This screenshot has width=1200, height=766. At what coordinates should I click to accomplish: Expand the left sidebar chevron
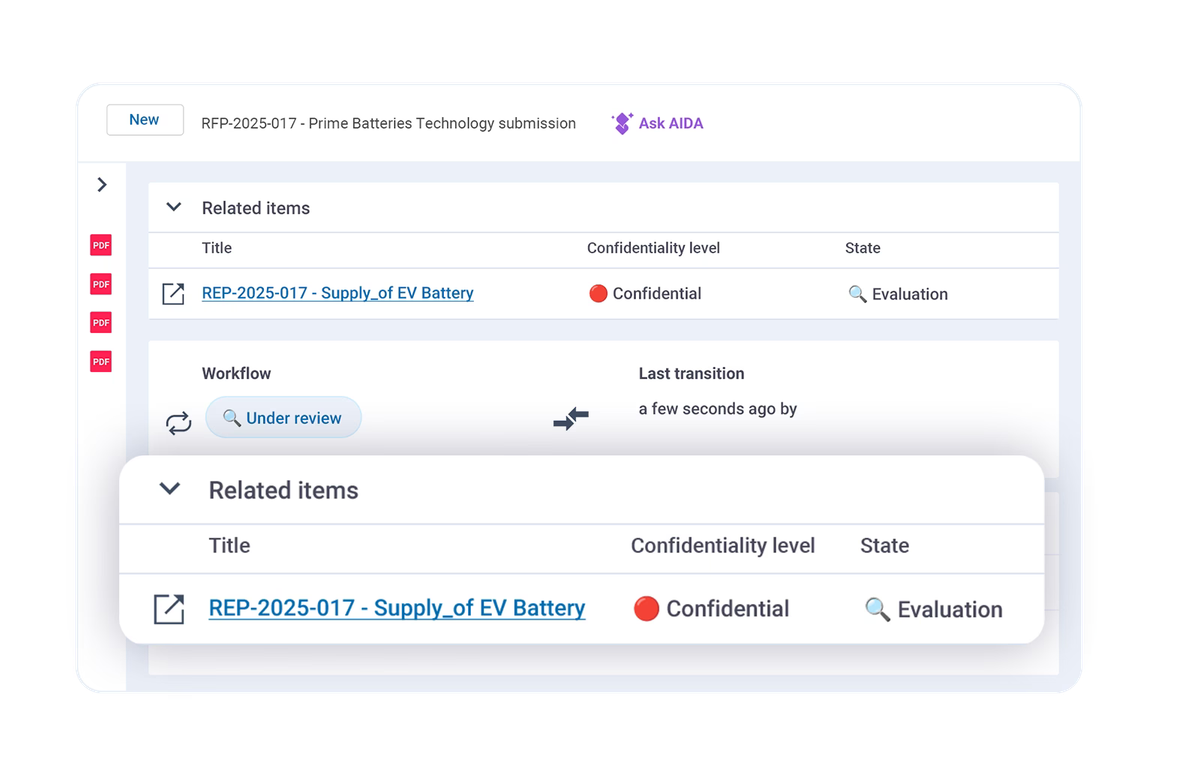tap(102, 185)
